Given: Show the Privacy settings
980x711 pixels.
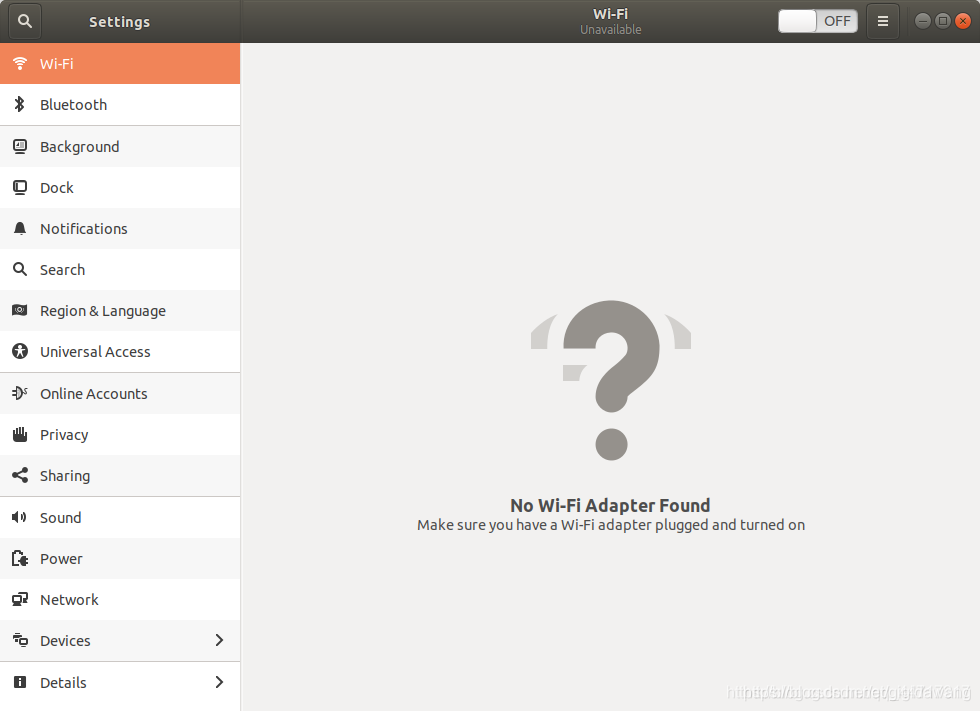Looking at the screenshot, I should tap(120, 435).
